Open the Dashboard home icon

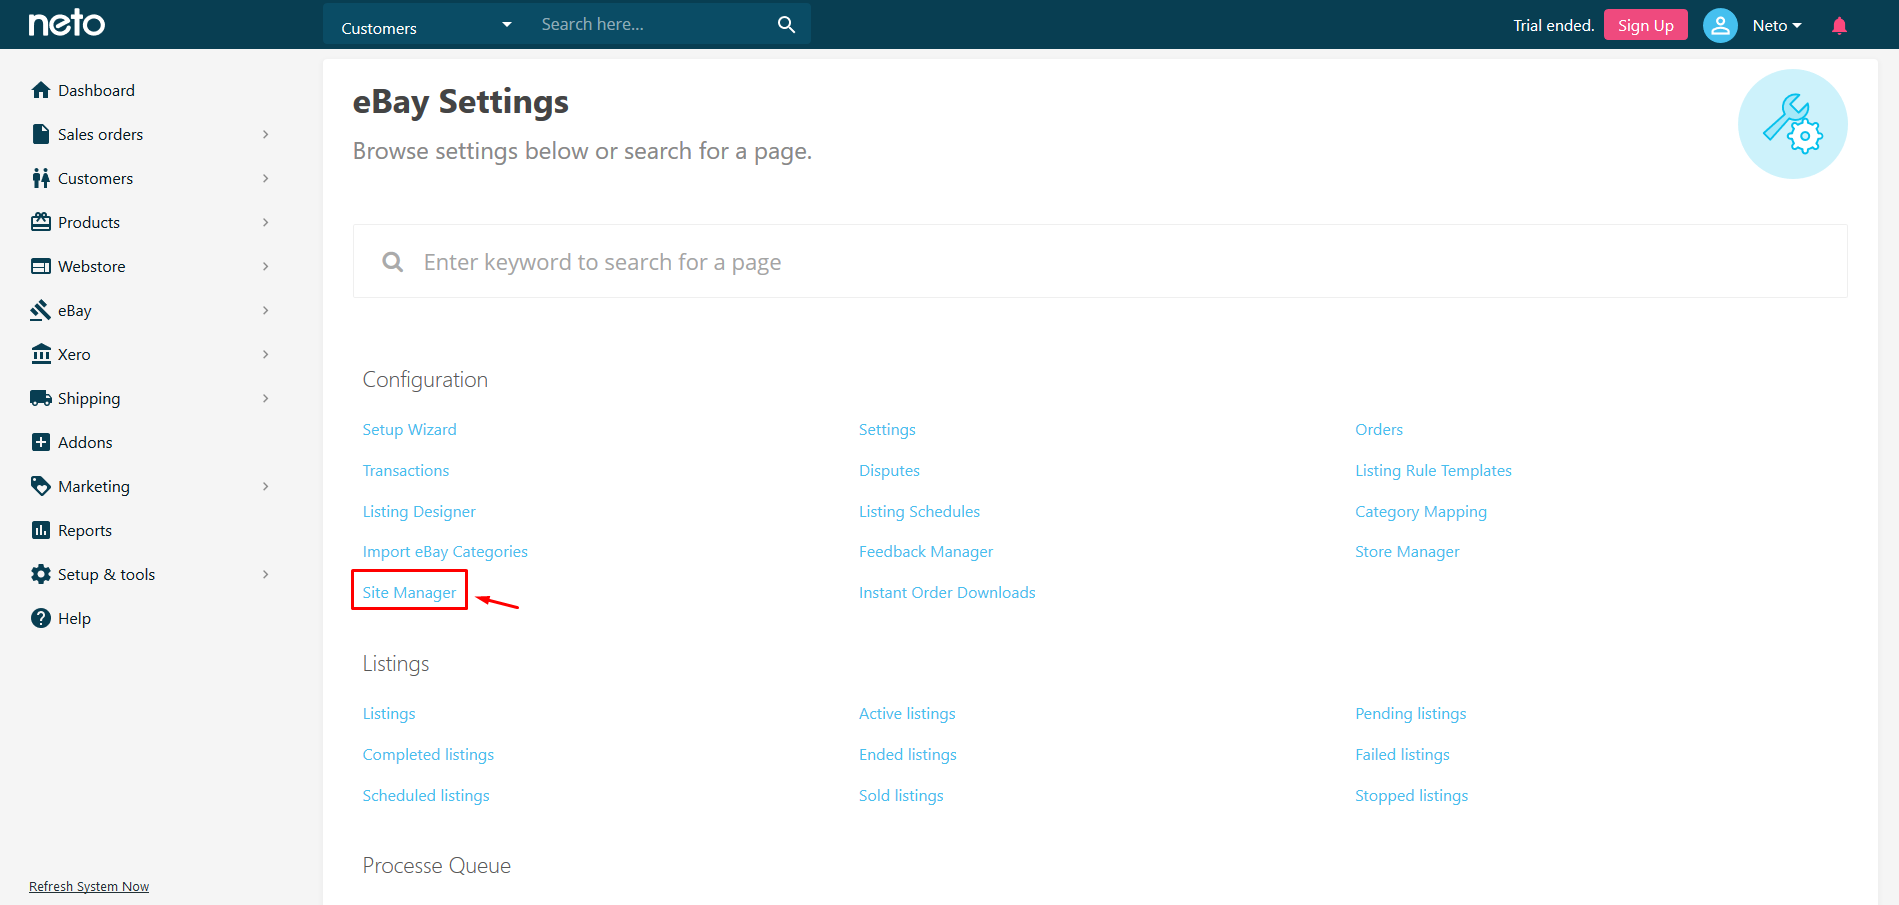pyautogui.click(x=41, y=90)
